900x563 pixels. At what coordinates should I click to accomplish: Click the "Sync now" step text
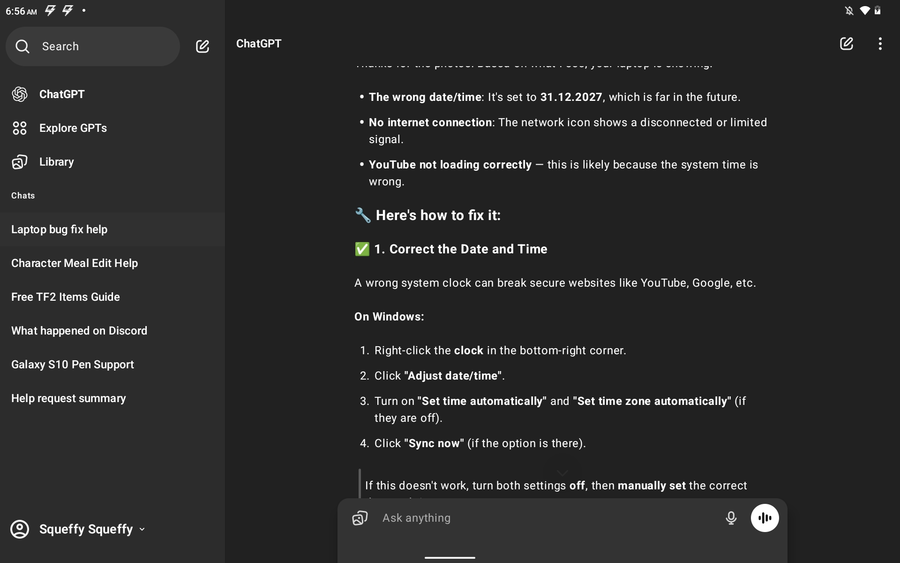[x=434, y=444]
